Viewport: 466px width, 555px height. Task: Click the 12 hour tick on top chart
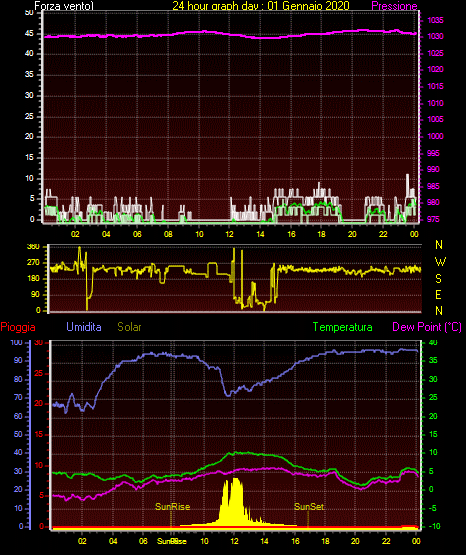pos(230,234)
